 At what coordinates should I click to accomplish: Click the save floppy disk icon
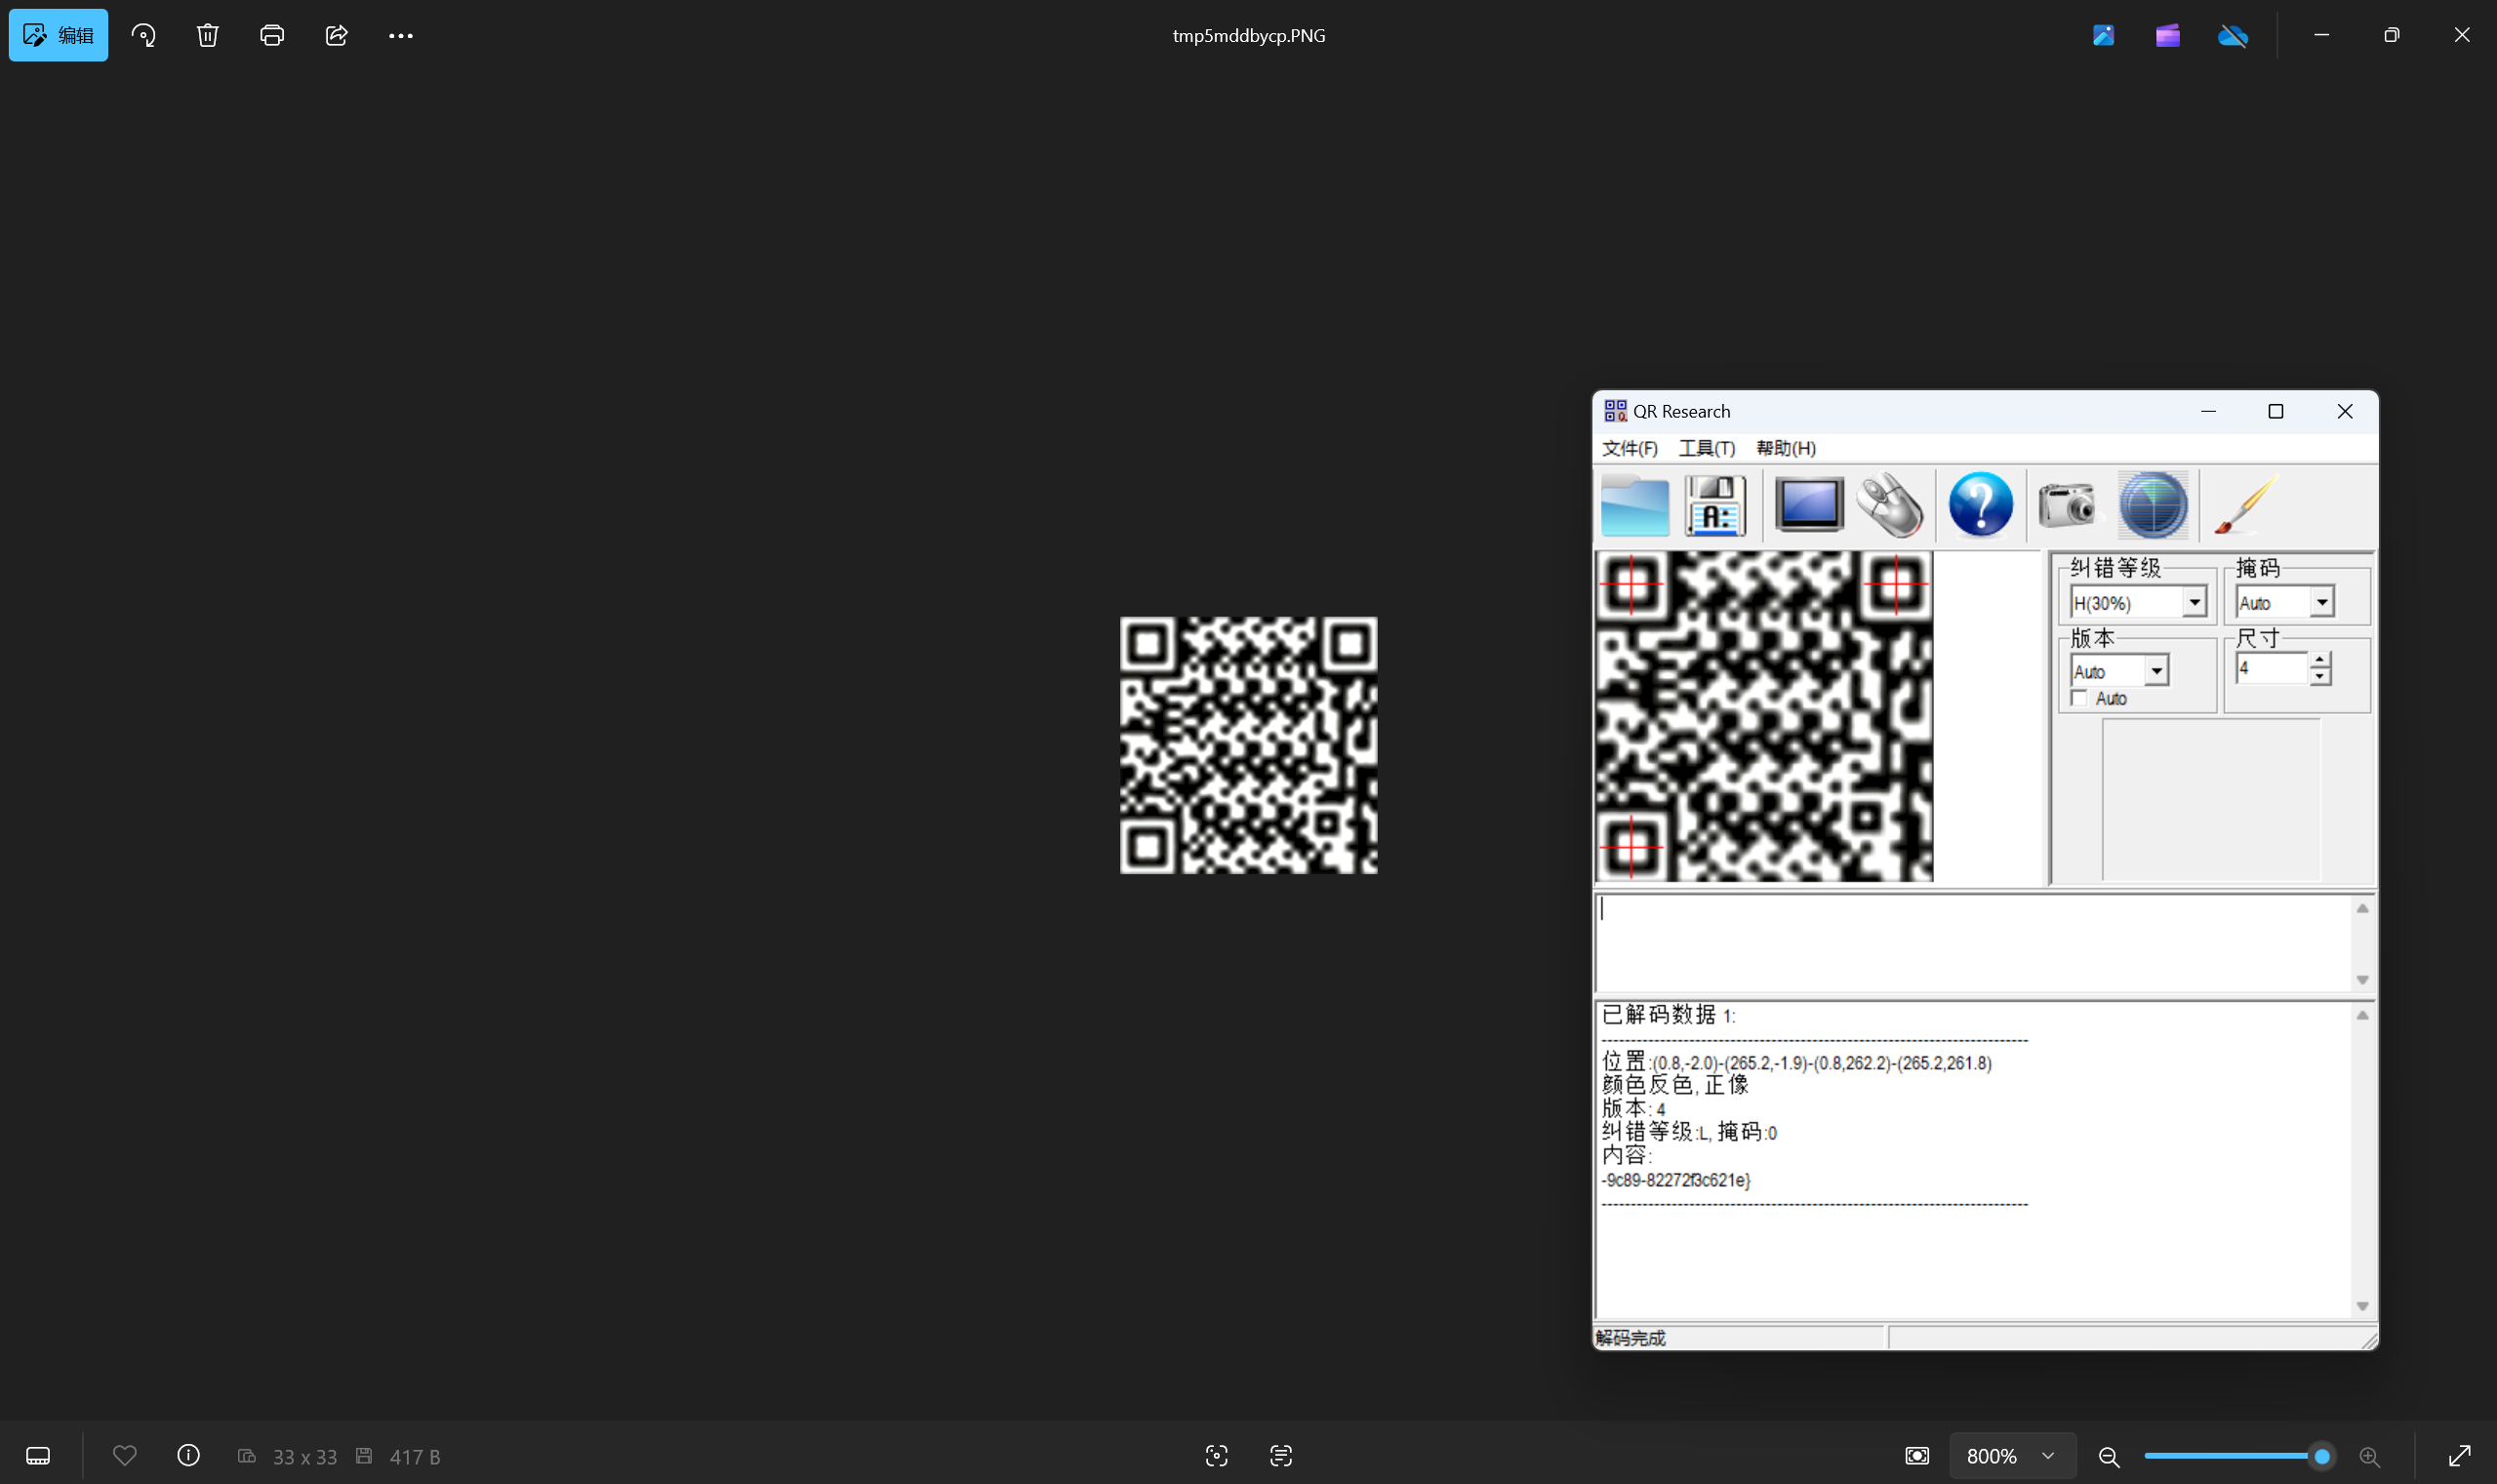1715,505
